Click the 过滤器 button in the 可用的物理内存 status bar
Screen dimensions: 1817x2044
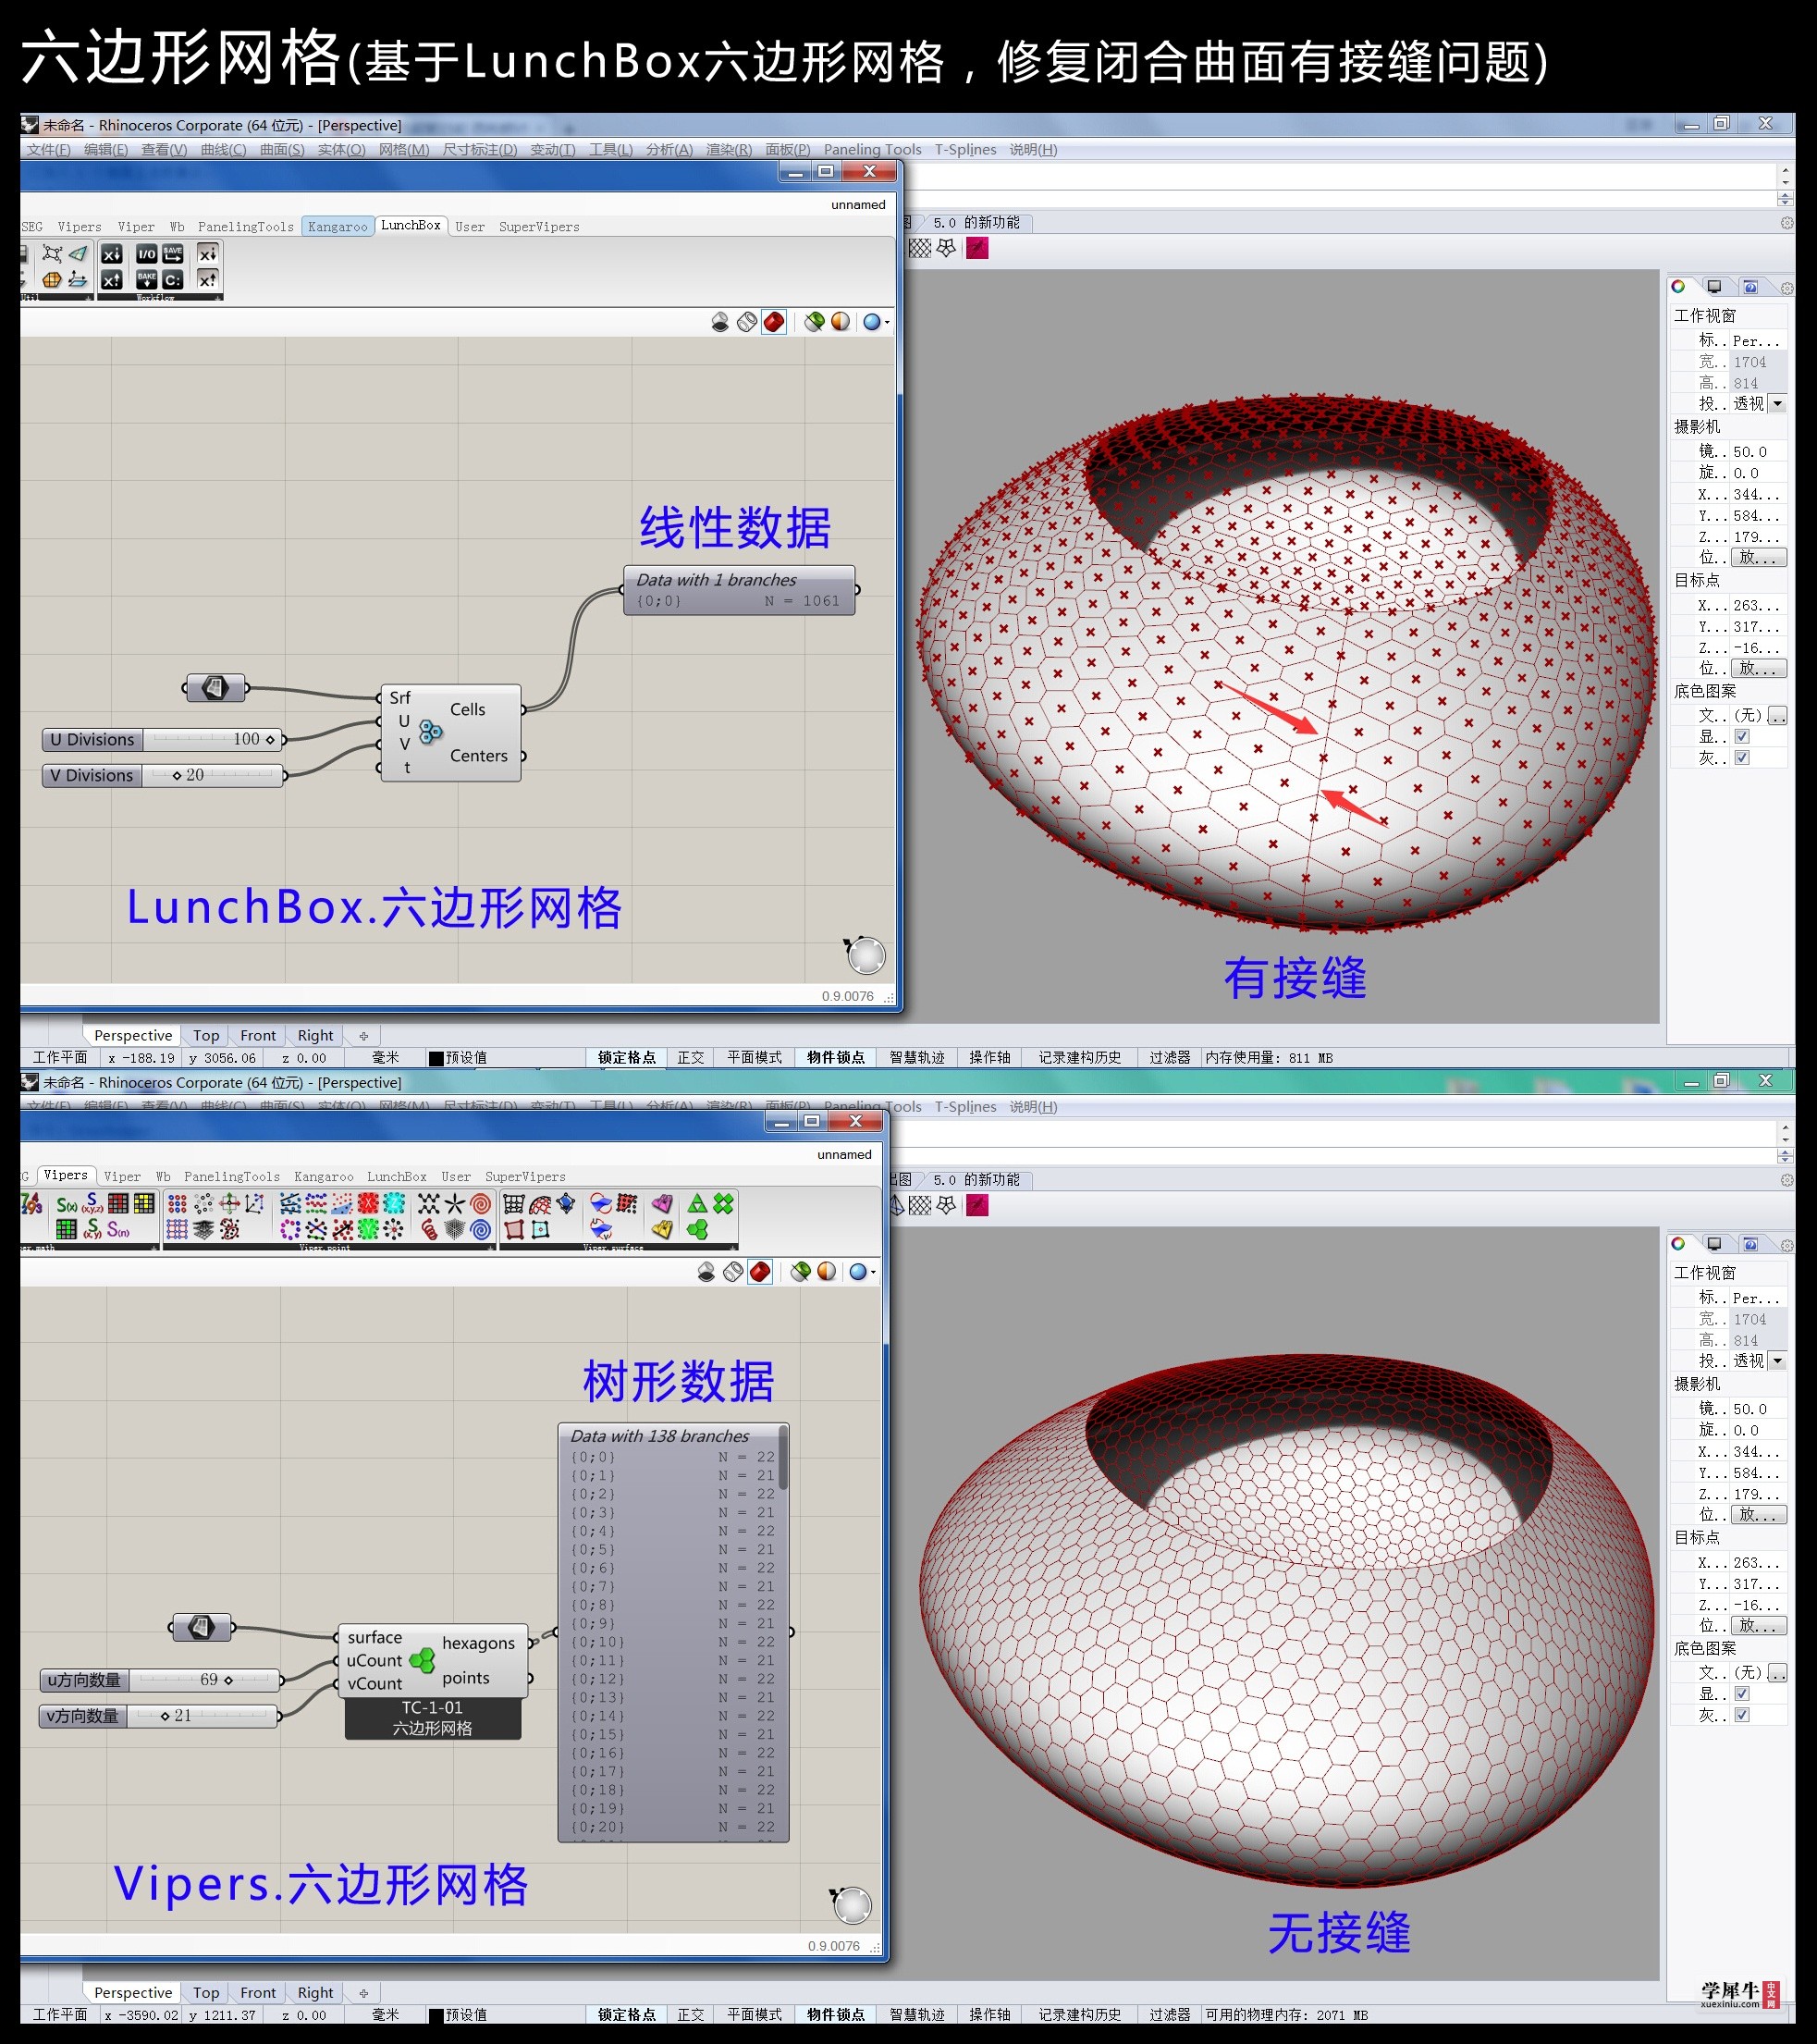point(1169,2015)
